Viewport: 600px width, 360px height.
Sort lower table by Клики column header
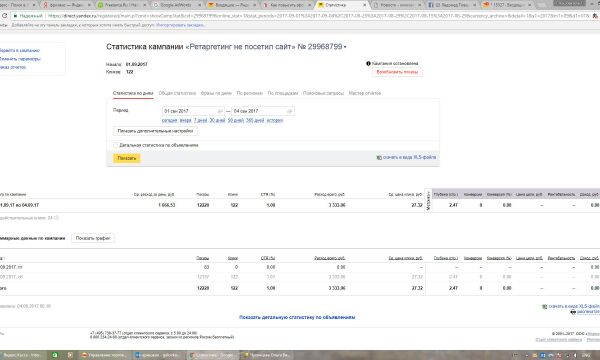(x=233, y=258)
